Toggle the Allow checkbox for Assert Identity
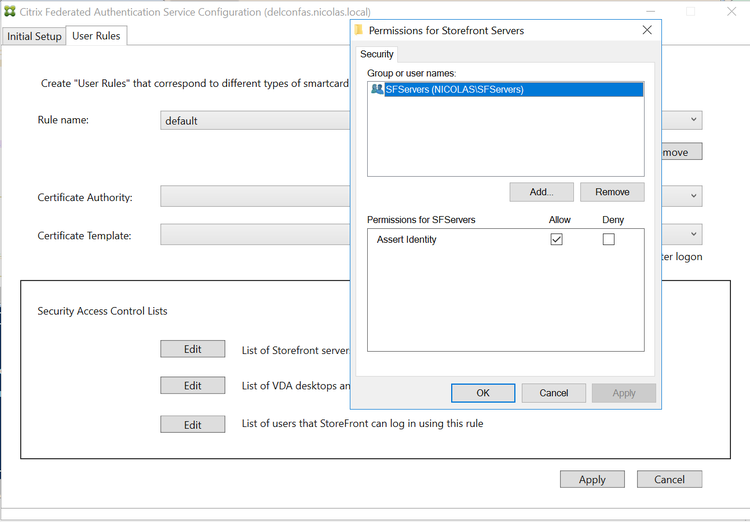 click(x=556, y=239)
